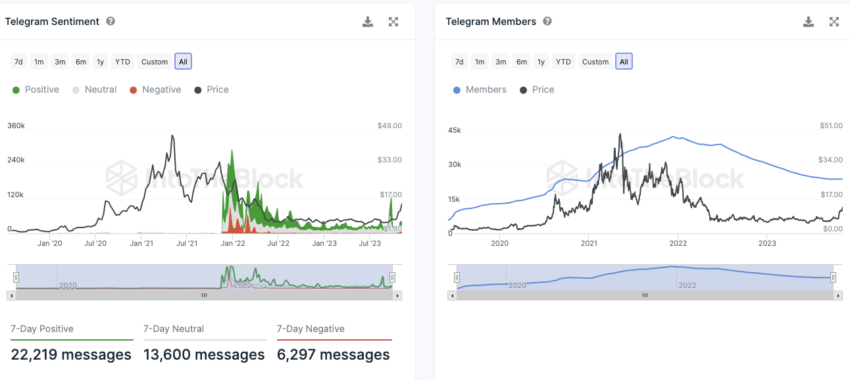This screenshot has width=850, height=380.
Task: Select YTD range on Telegram Members chart
Action: pos(563,62)
